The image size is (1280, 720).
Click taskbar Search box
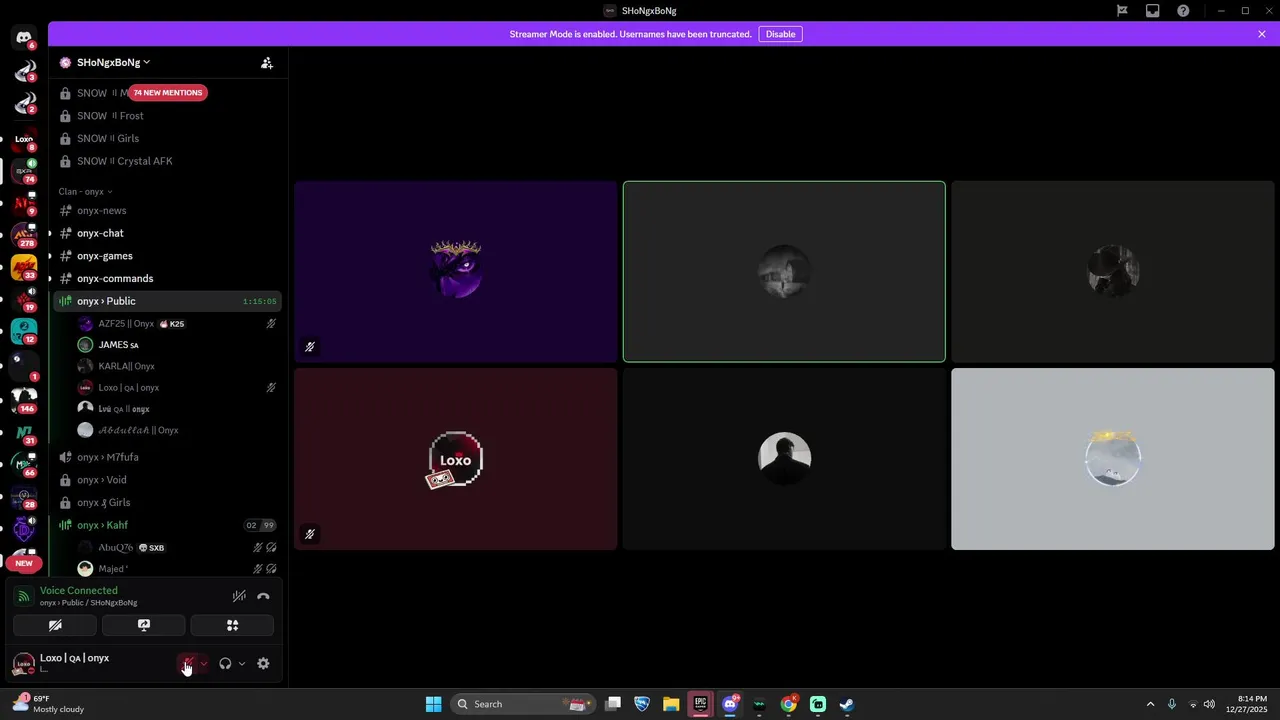tap(523, 704)
